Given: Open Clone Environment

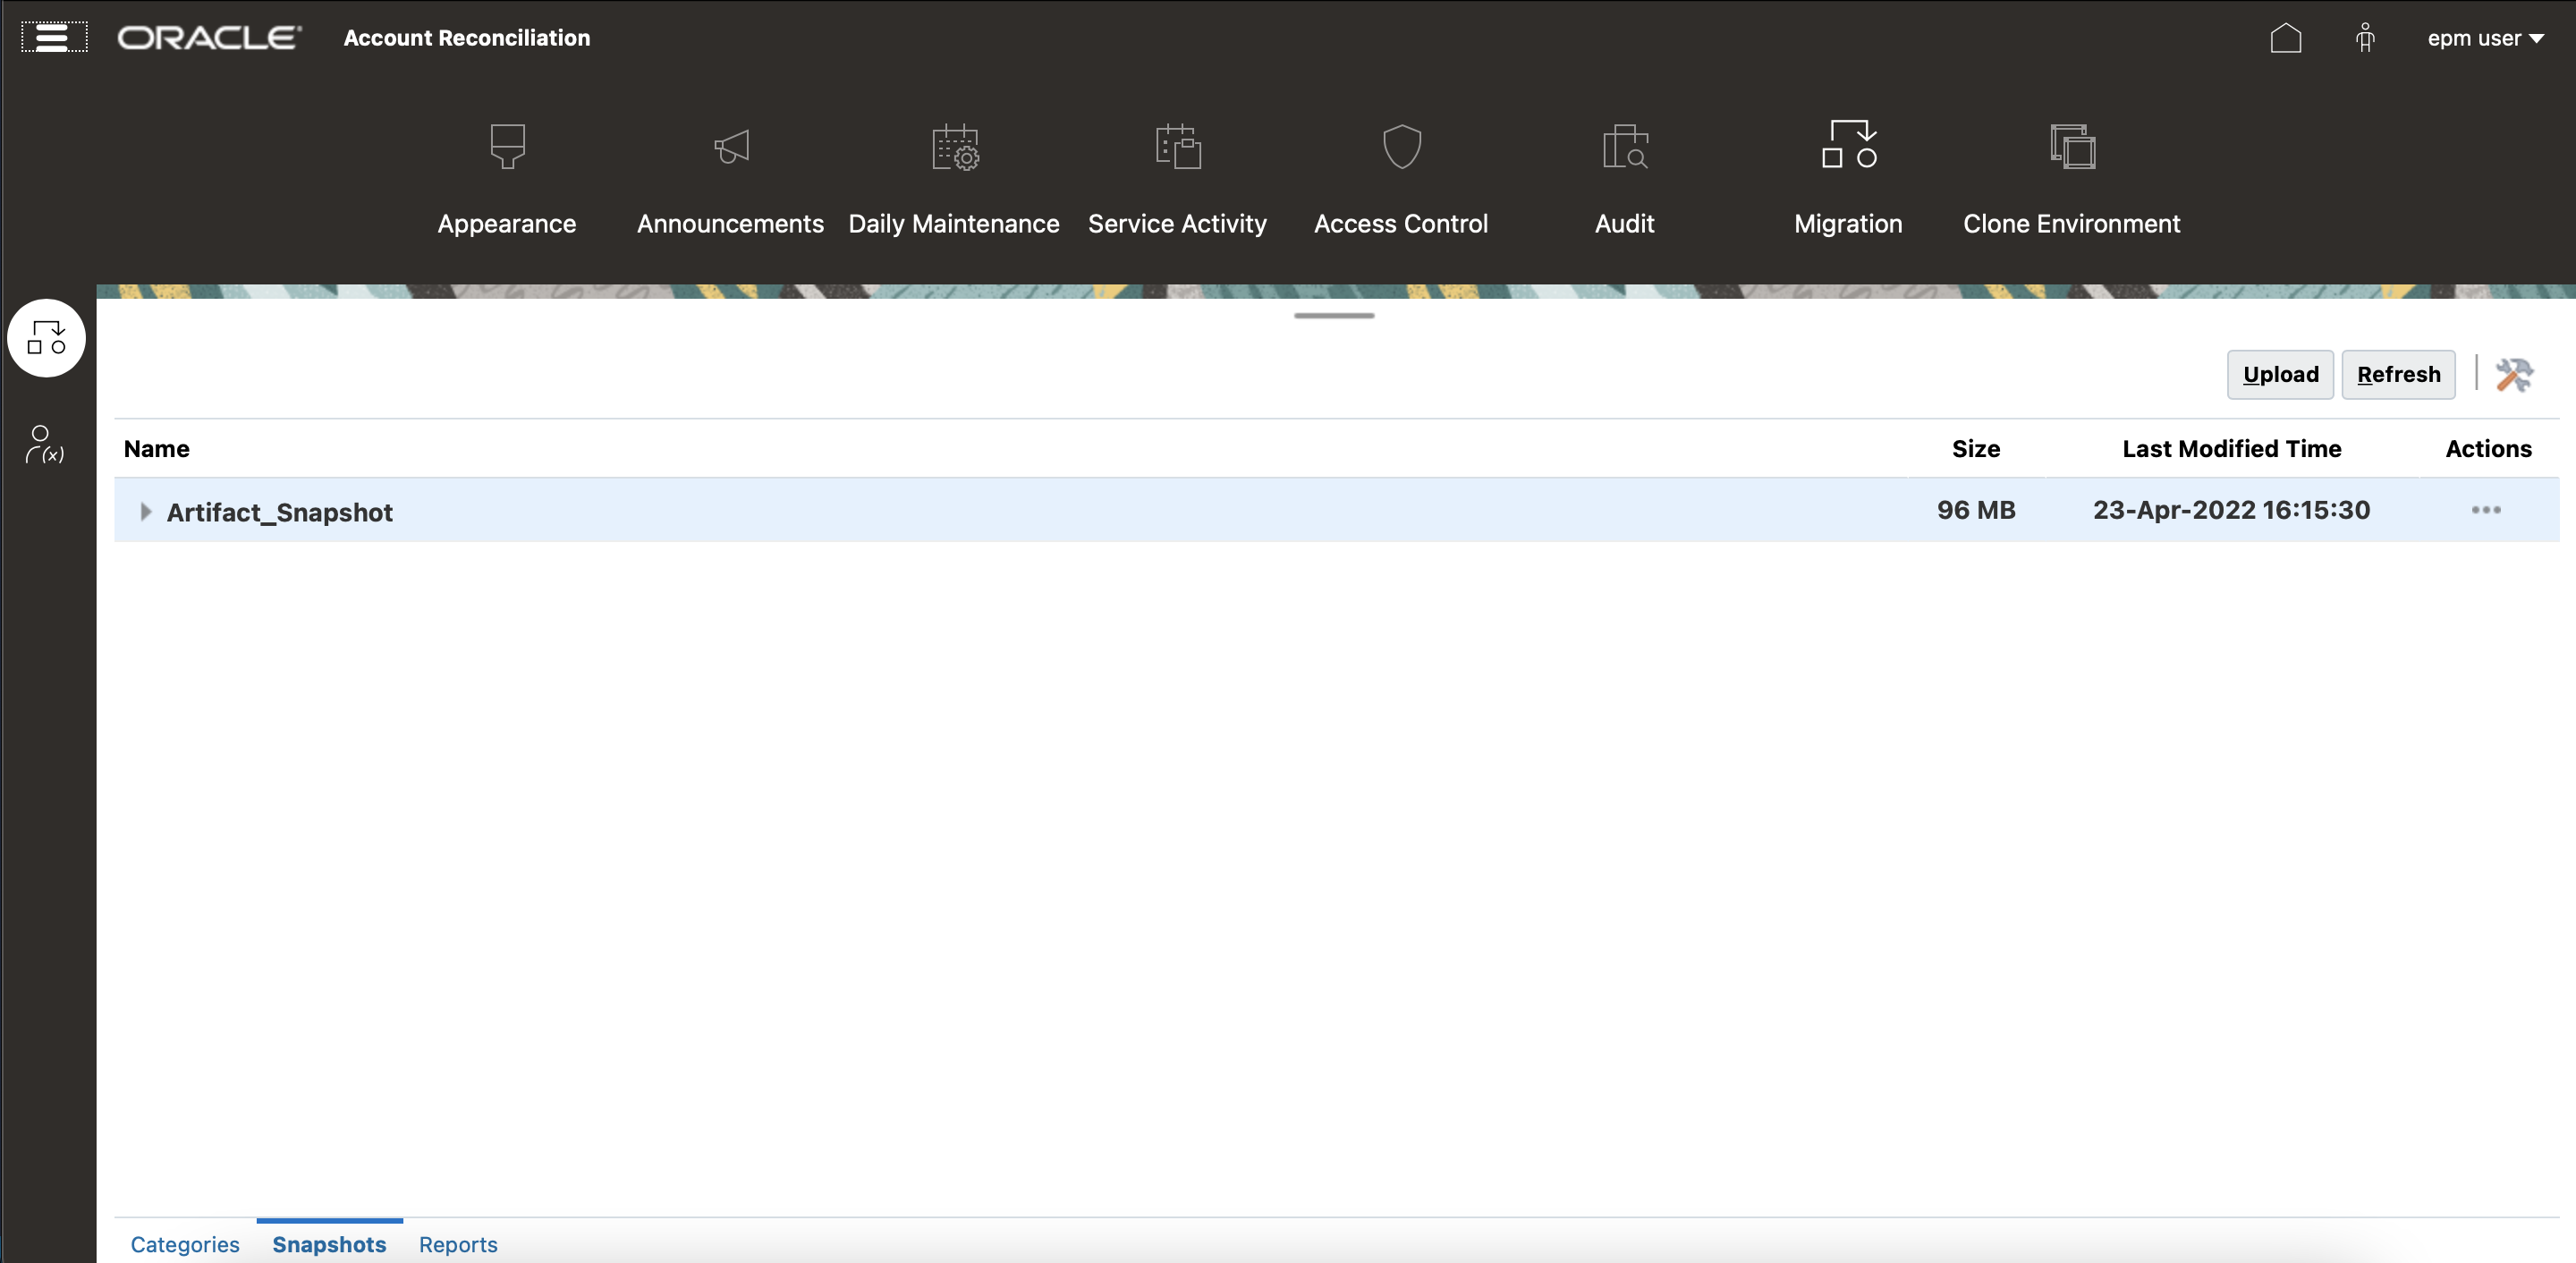Looking at the screenshot, I should tap(2070, 180).
